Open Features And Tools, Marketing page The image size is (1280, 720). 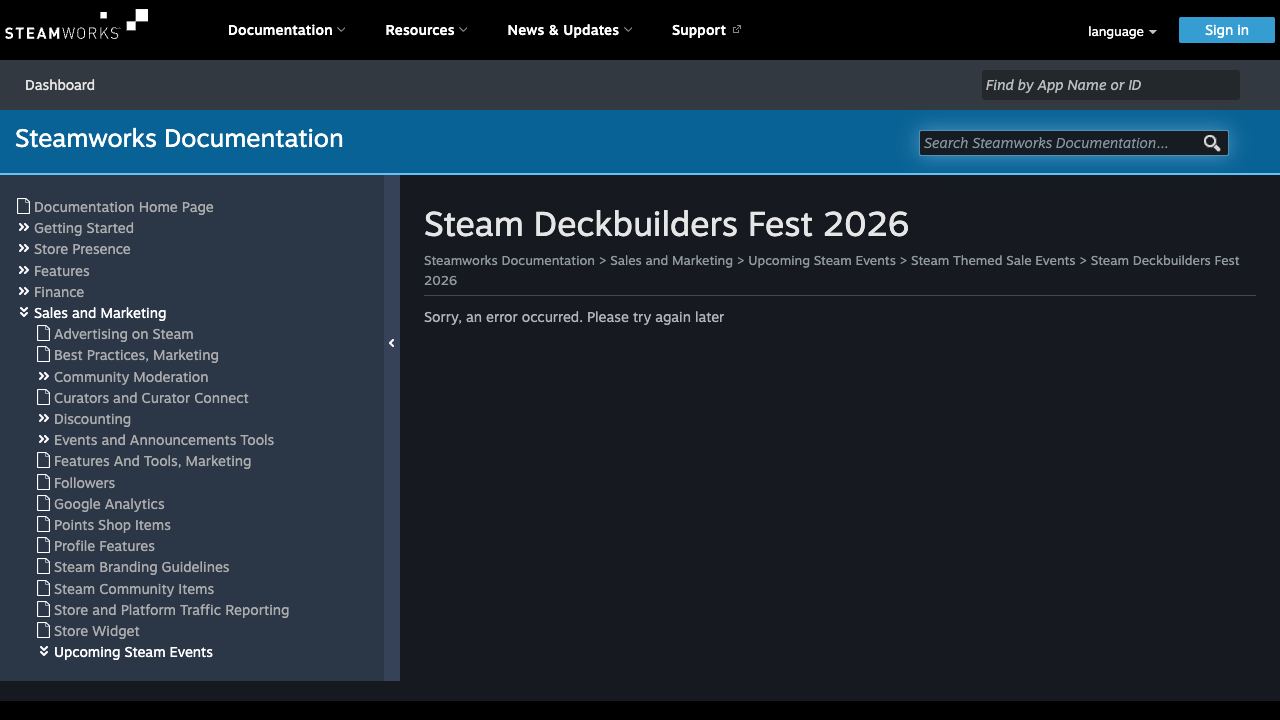click(152, 461)
